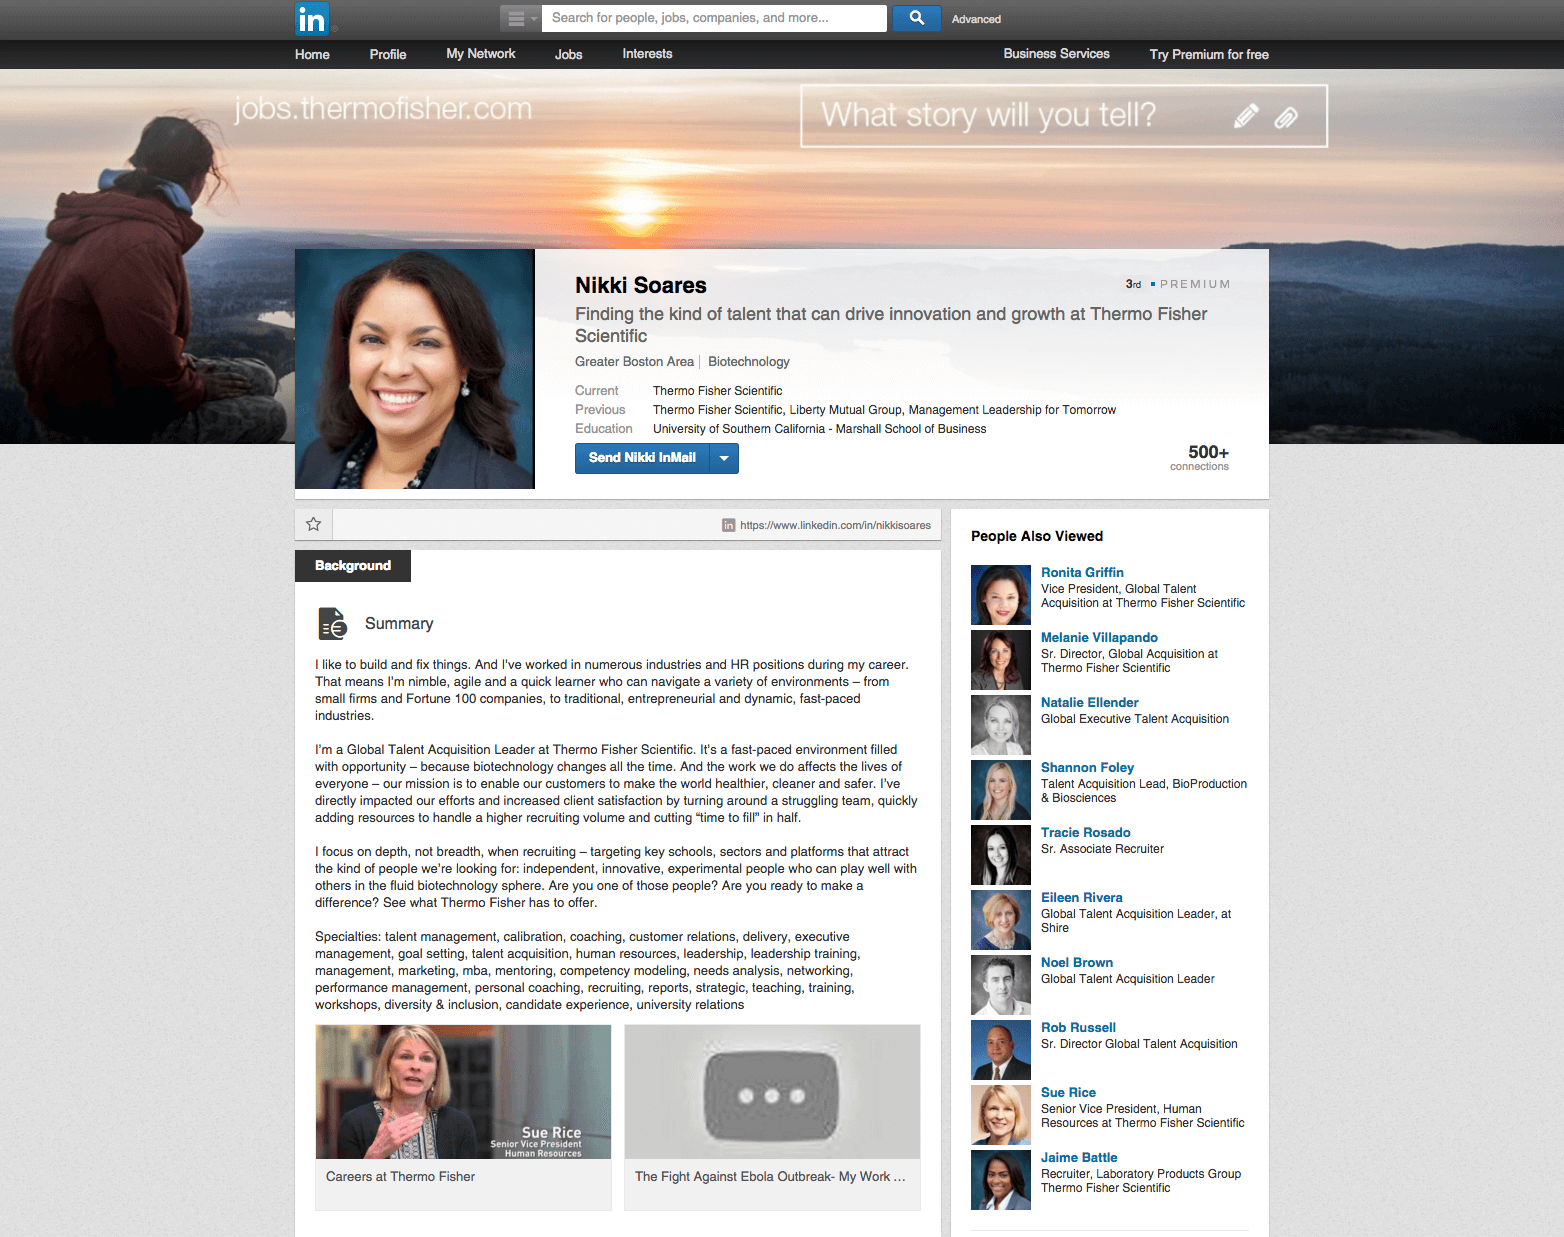The height and width of the screenshot is (1237, 1564).
Task: Click the search magnifying glass icon
Action: (x=915, y=17)
